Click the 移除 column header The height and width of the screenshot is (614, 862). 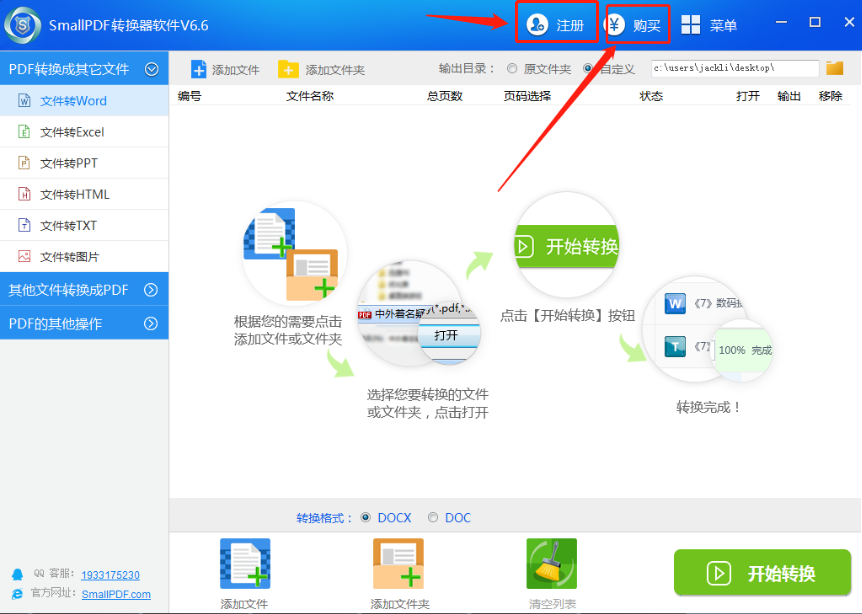coord(831,96)
